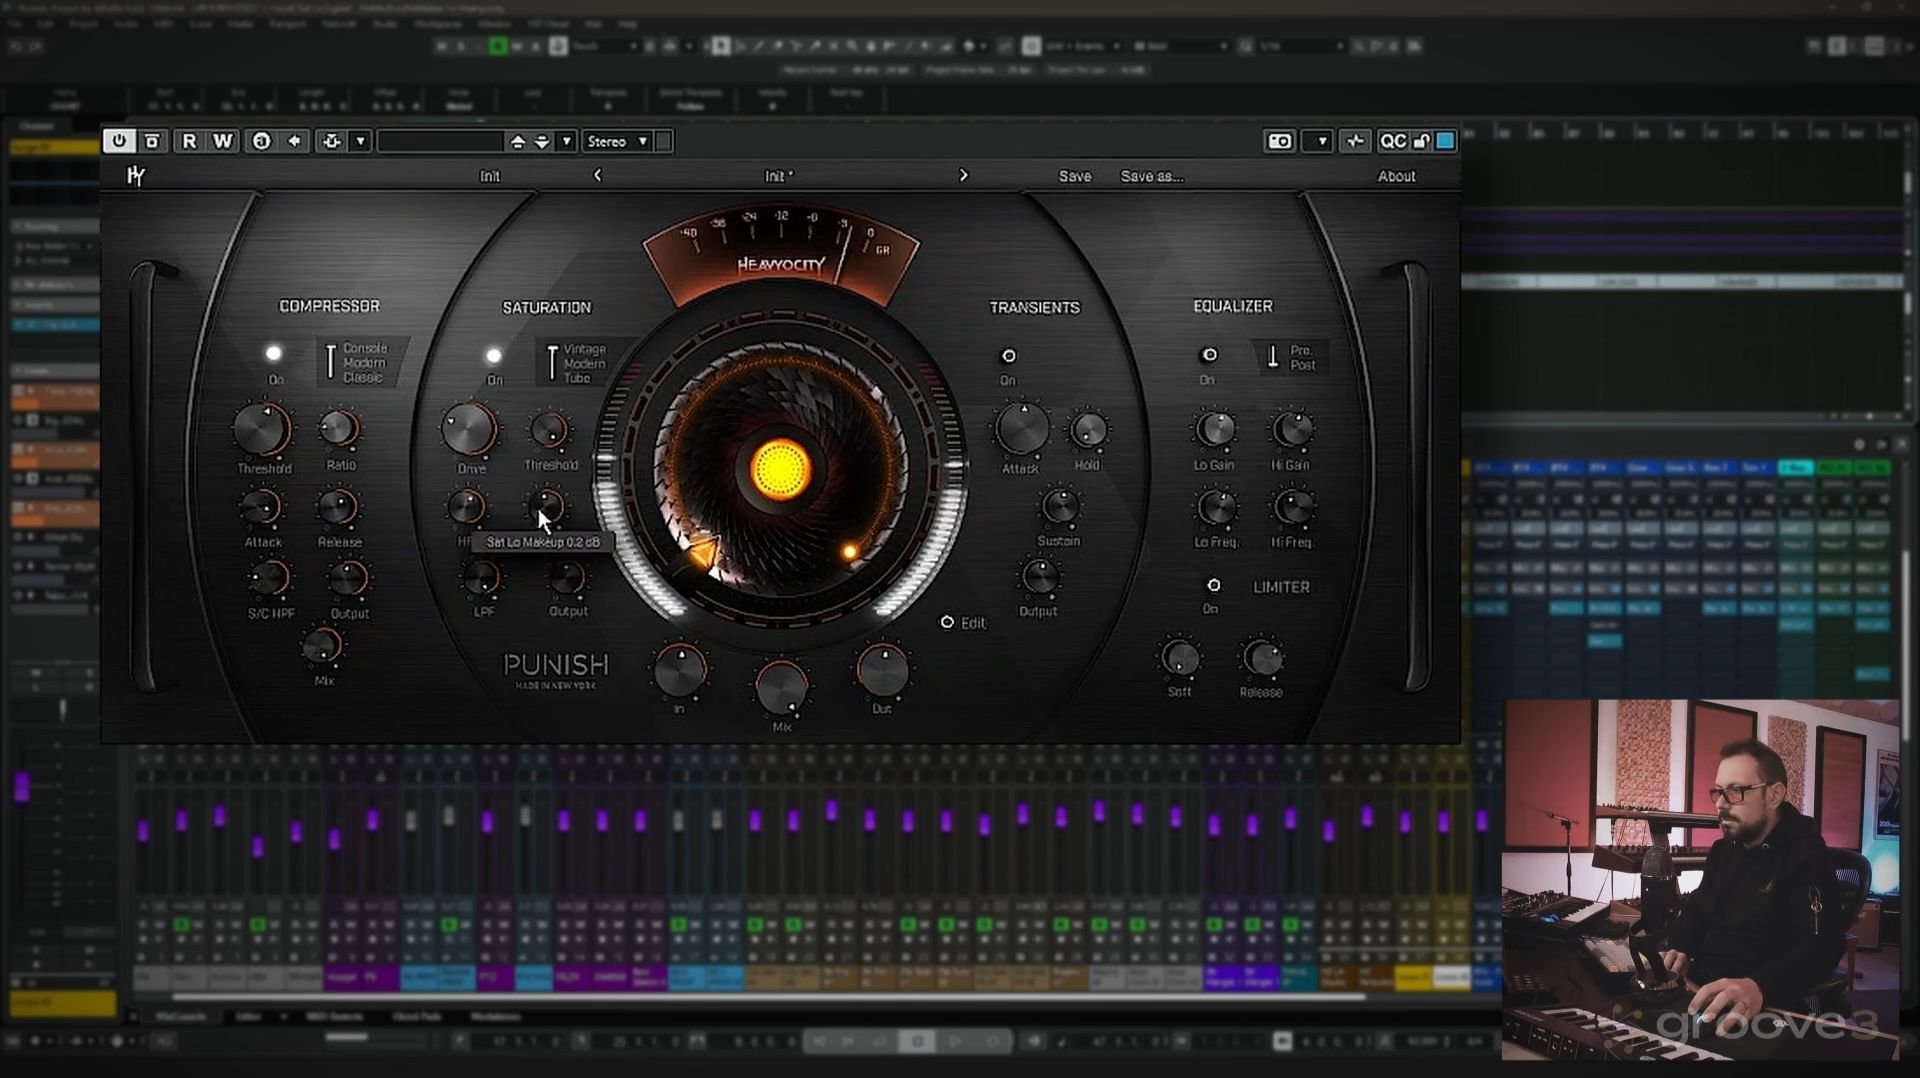
Task: Enable the Limiter On switch
Action: (1213, 586)
